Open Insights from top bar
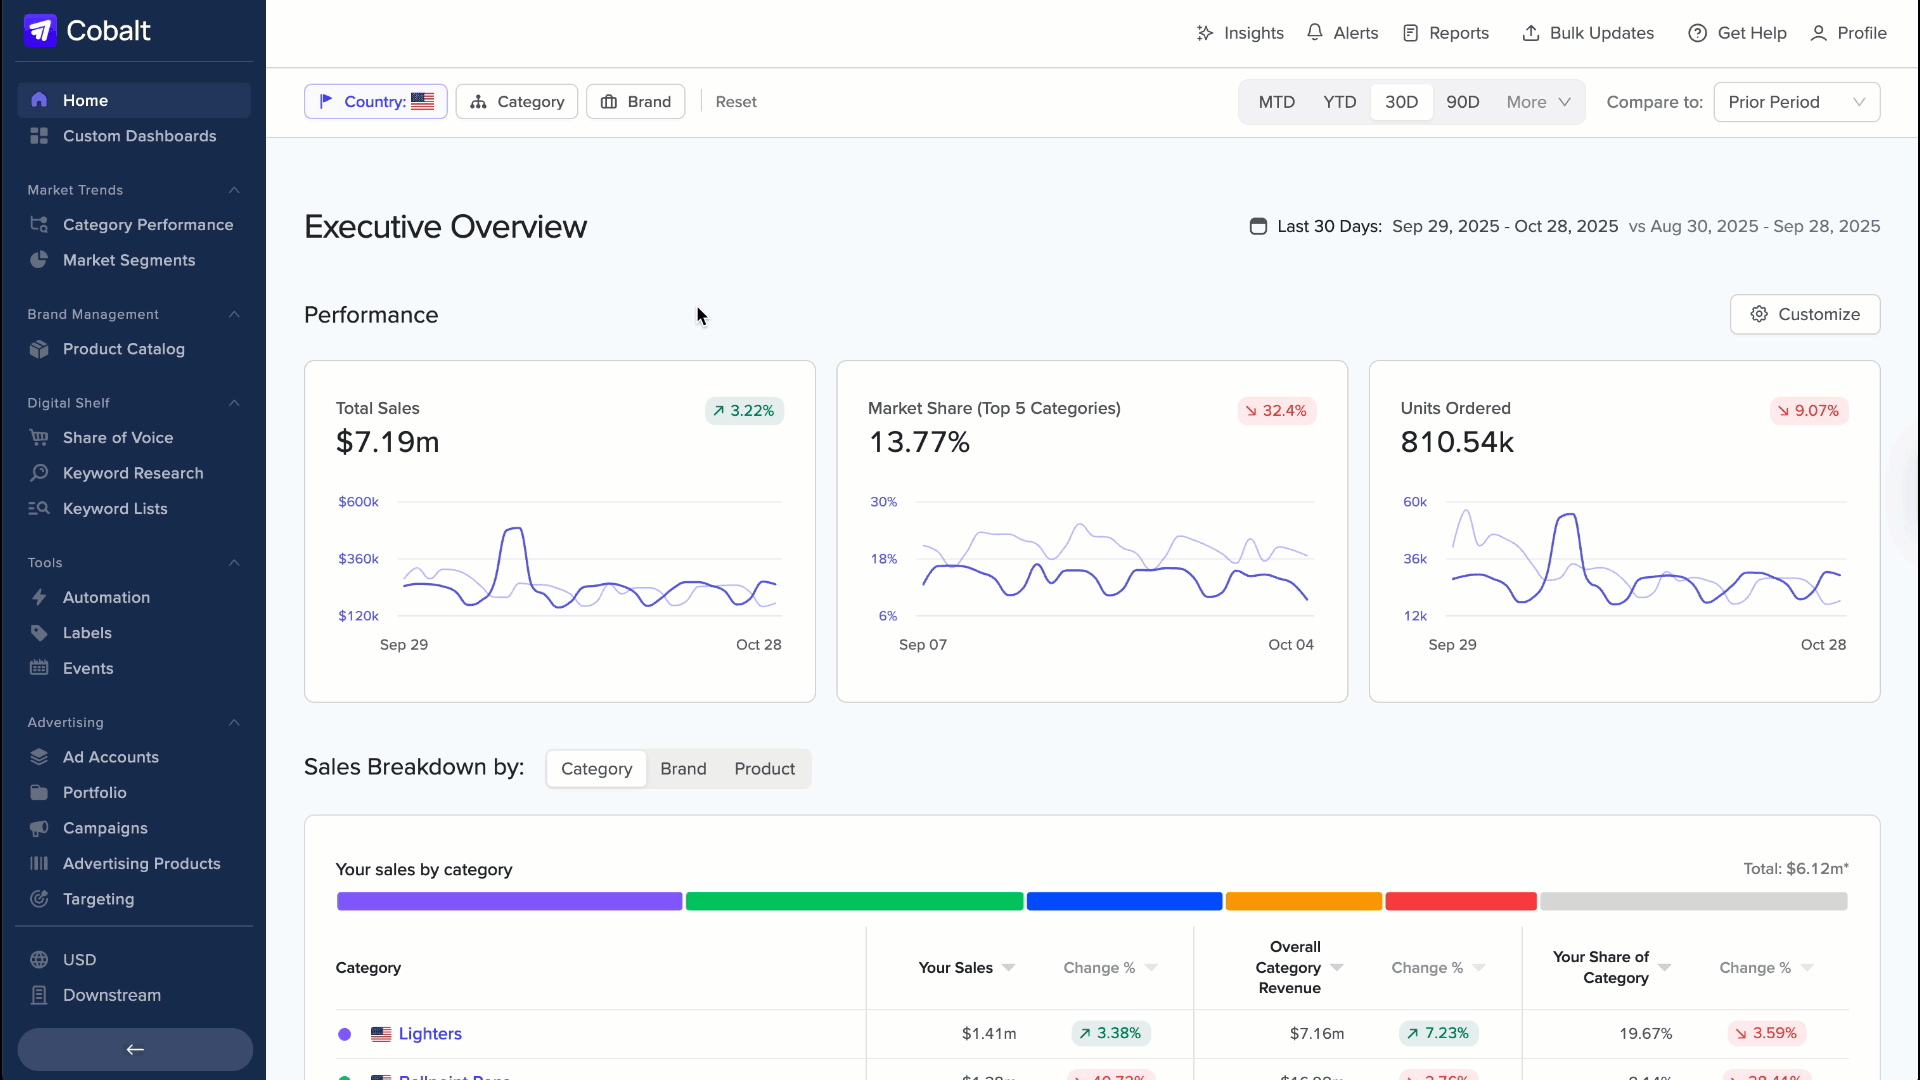This screenshot has width=1920, height=1080. point(1240,33)
